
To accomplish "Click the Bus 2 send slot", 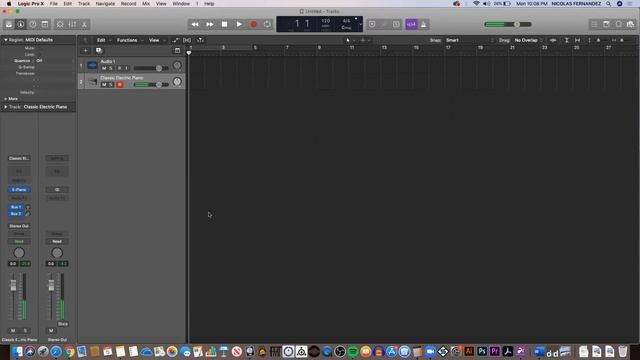I will [16, 213].
